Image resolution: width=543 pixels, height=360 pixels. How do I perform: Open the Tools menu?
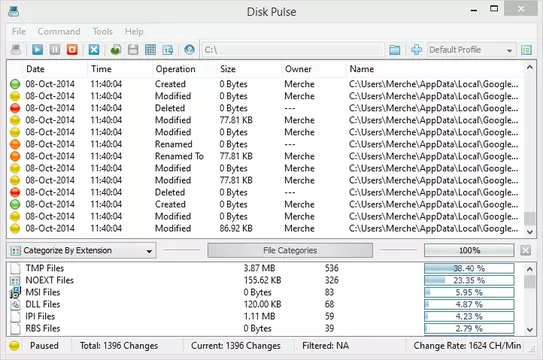pos(103,32)
